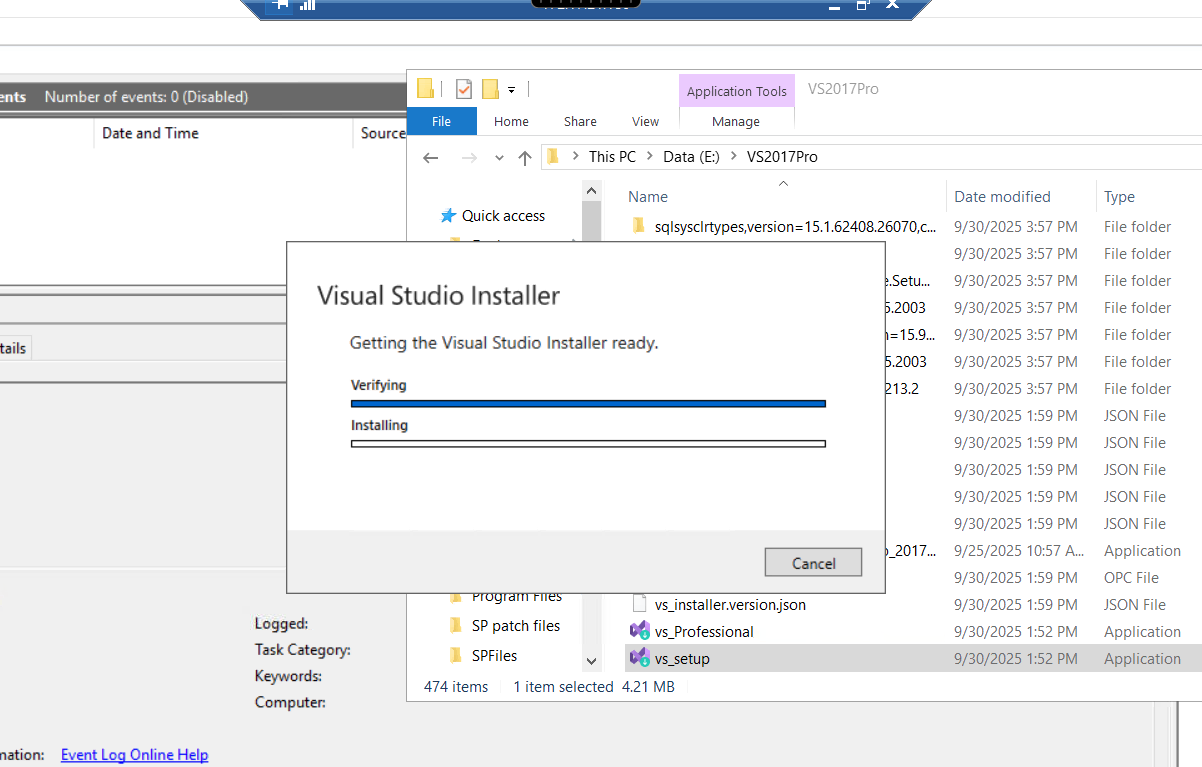Open the File tab in Explorer
Screen dimensions: 1202x767
[x=441, y=121]
